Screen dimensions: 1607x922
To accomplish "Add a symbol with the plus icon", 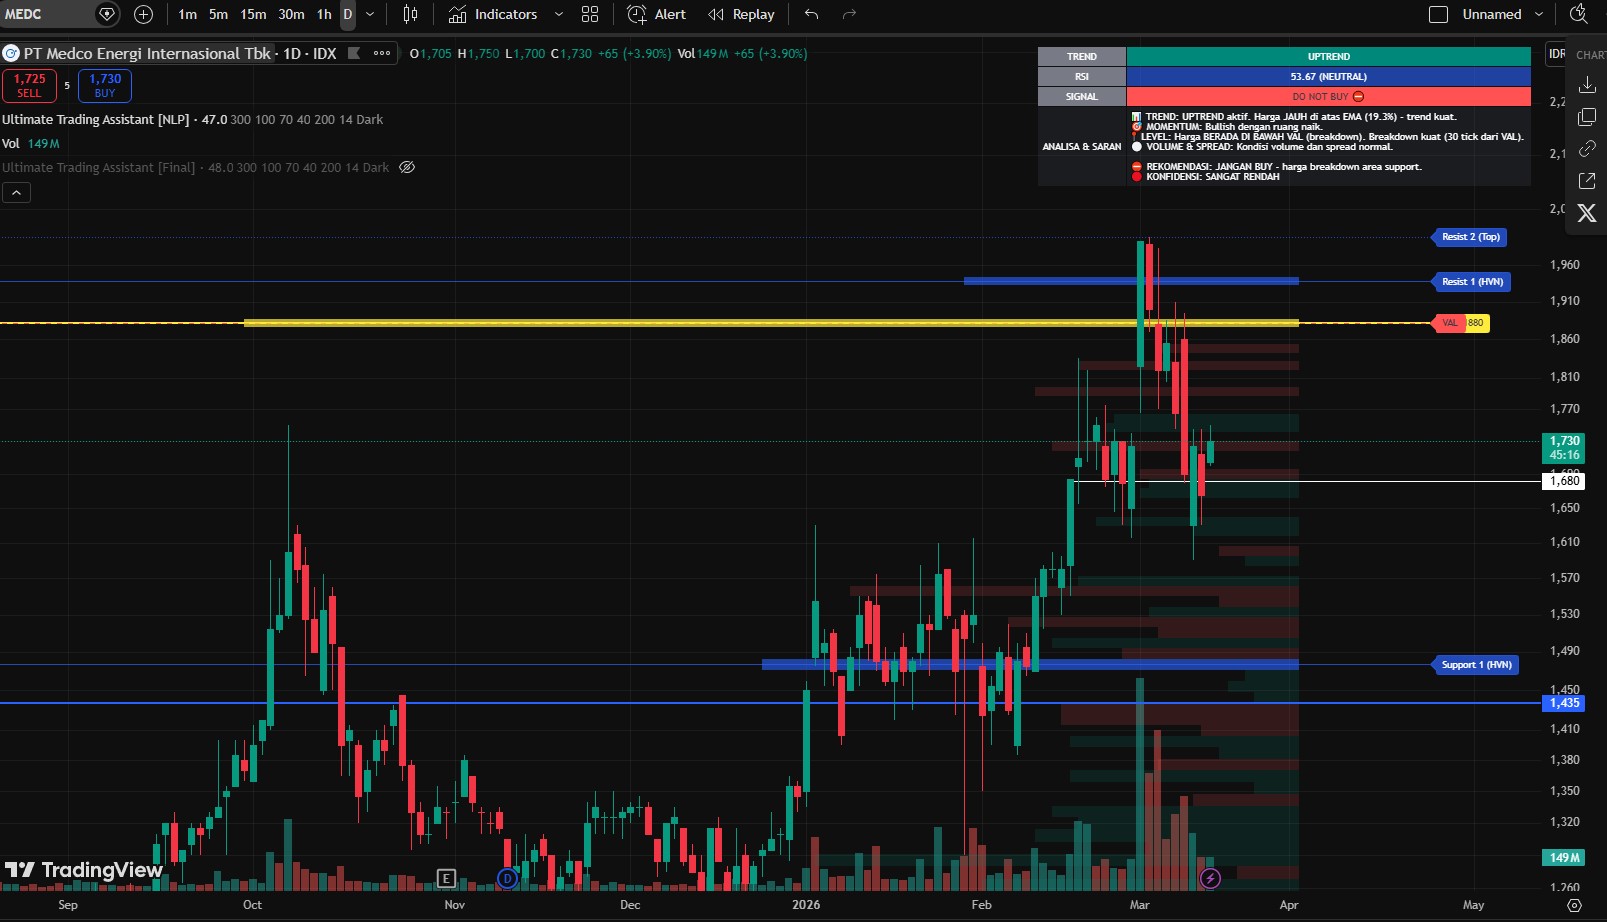I will (x=143, y=14).
